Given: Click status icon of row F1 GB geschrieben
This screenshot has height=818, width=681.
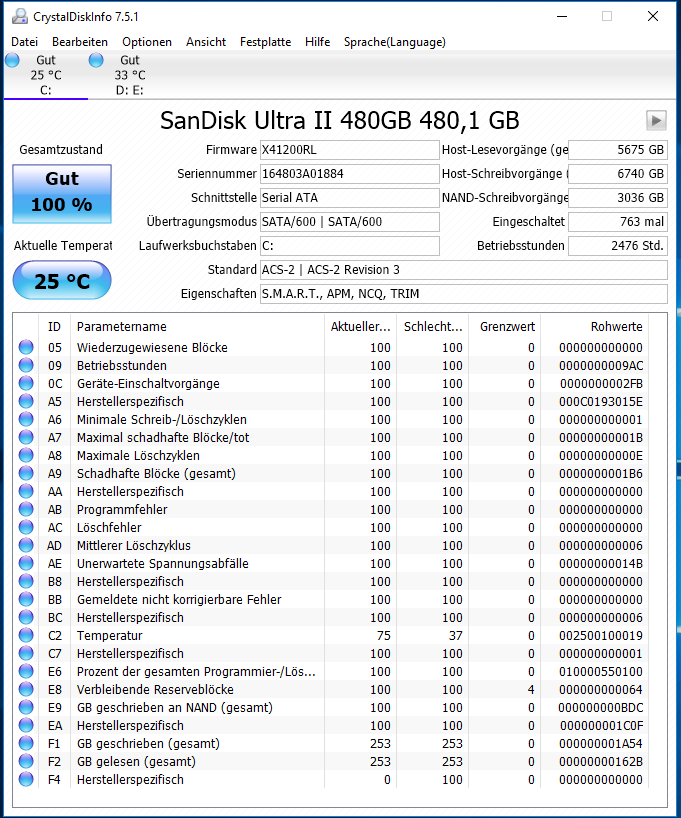Looking at the screenshot, I should click(26, 743).
